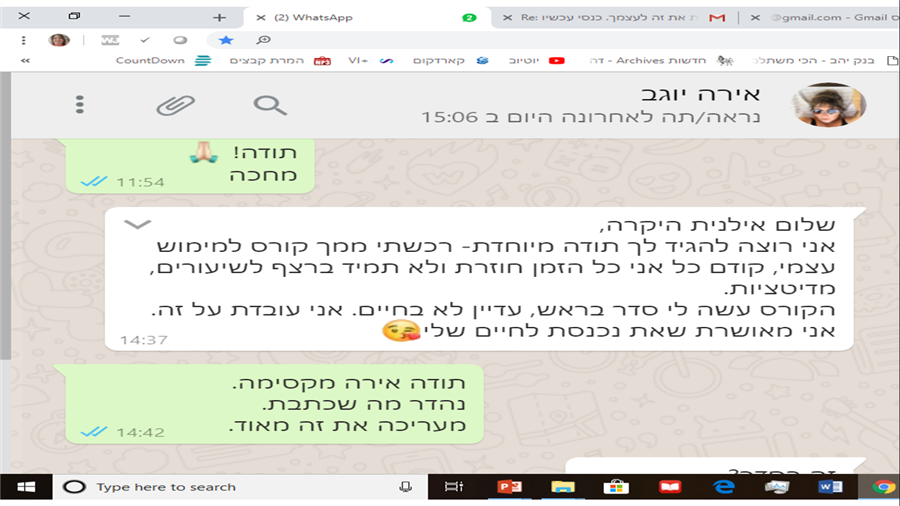Open browser three-dot menu
Screen dimensions: 900x506
24,40
